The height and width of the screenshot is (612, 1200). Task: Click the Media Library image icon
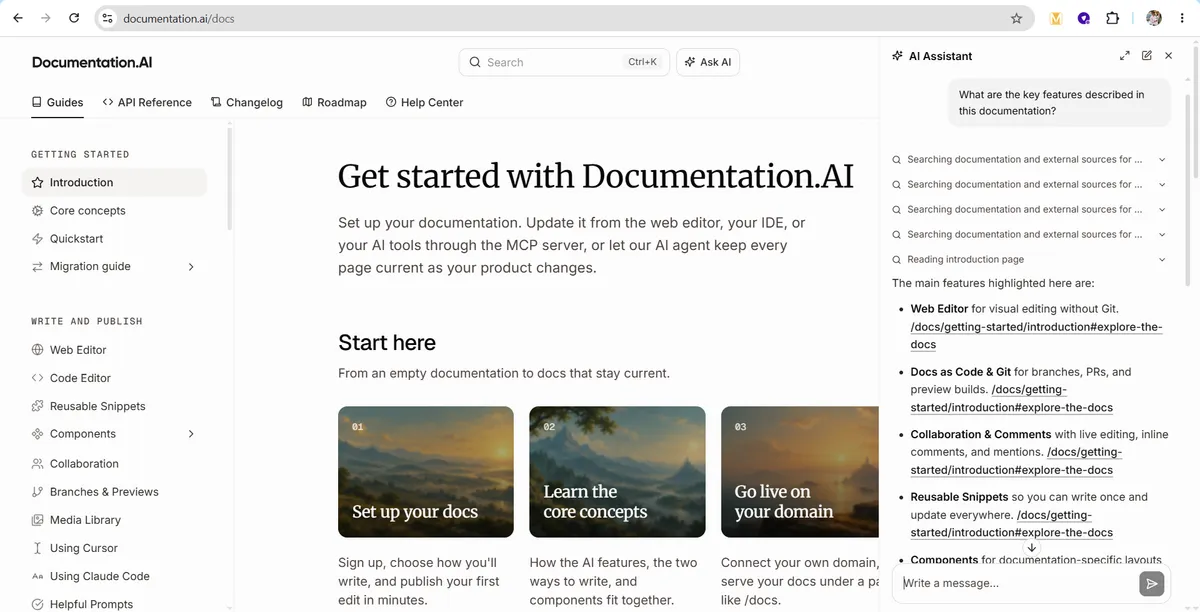[x=38, y=520]
